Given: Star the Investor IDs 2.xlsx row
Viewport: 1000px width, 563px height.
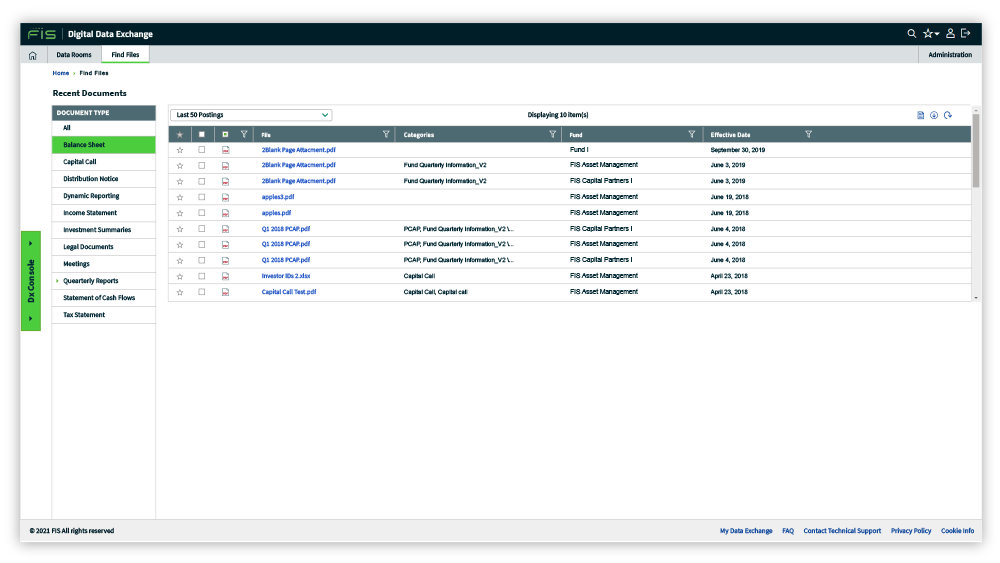Looking at the screenshot, I should [180, 276].
